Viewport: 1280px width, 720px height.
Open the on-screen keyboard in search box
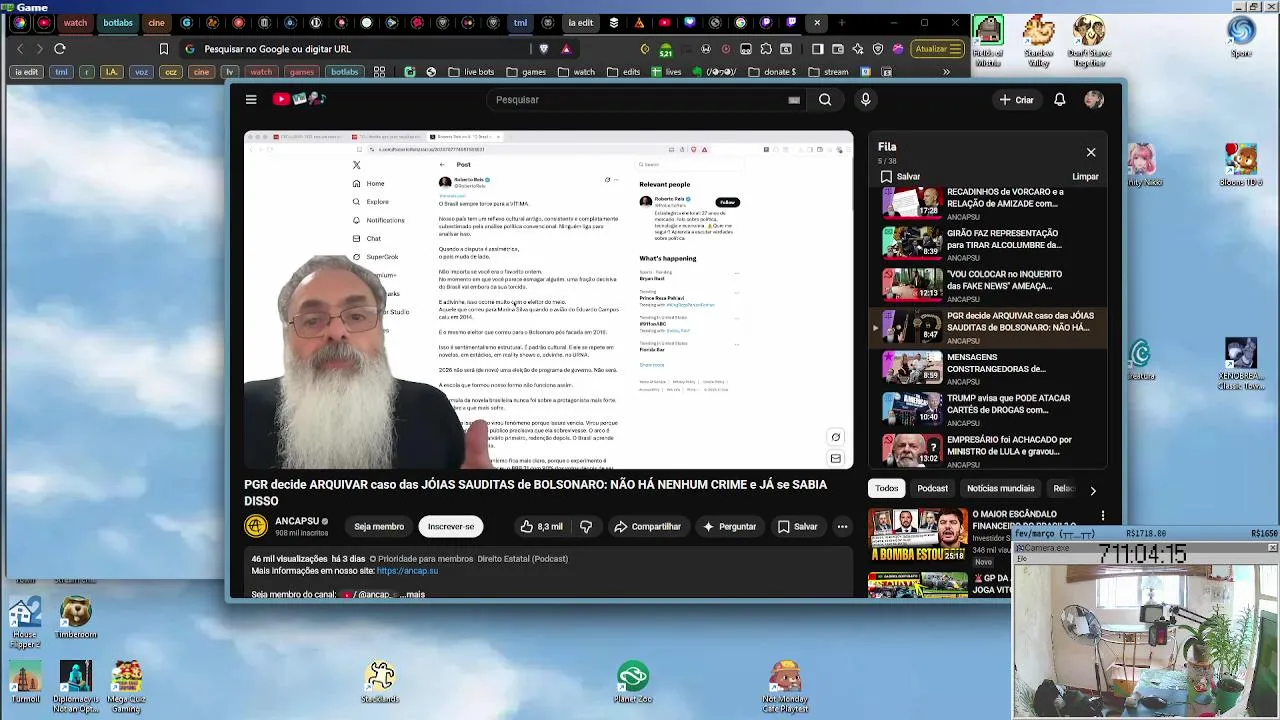coord(794,100)
